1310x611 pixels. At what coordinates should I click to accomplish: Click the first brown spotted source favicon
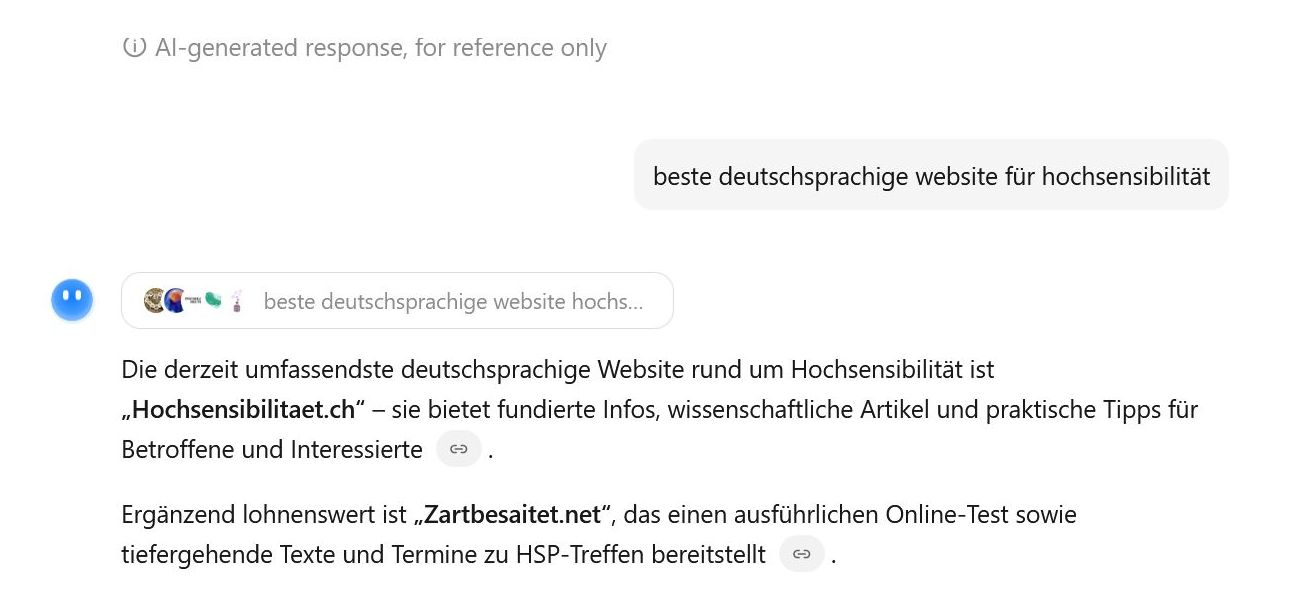click(x=154, y=300)
